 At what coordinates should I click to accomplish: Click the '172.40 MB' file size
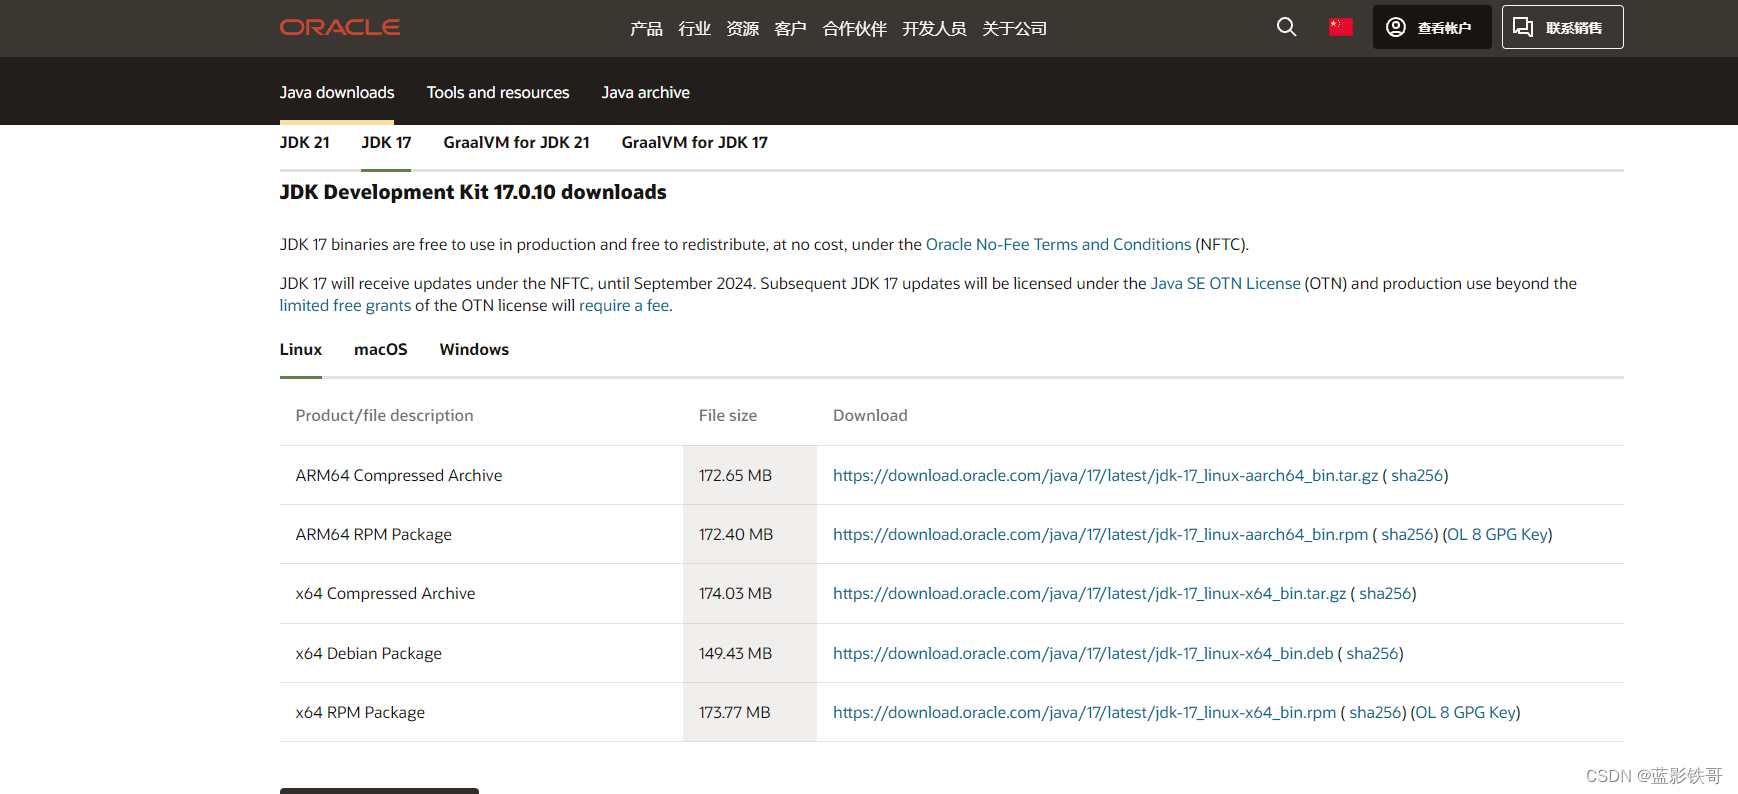736,534
